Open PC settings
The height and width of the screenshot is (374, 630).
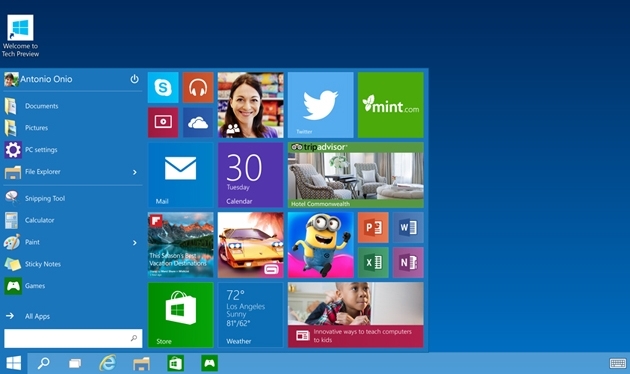(x=72, y=150)
